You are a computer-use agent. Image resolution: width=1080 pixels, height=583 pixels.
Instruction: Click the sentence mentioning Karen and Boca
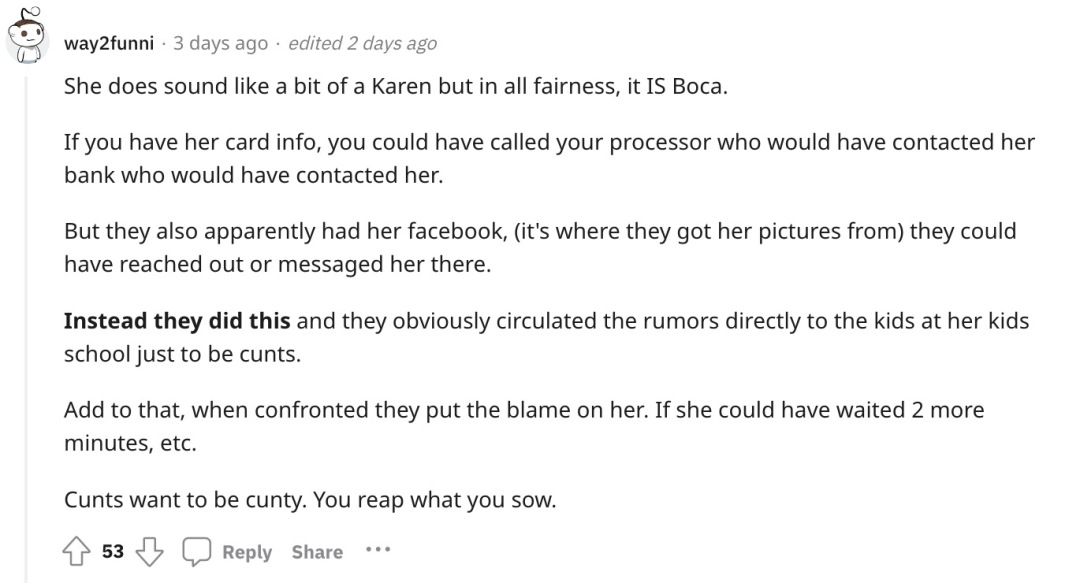coord(396,86)
